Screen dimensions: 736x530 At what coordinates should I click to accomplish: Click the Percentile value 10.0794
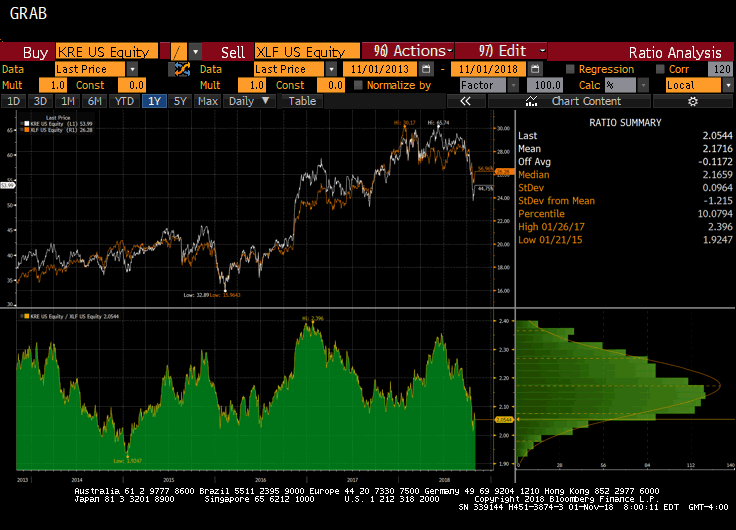(715, 214)
